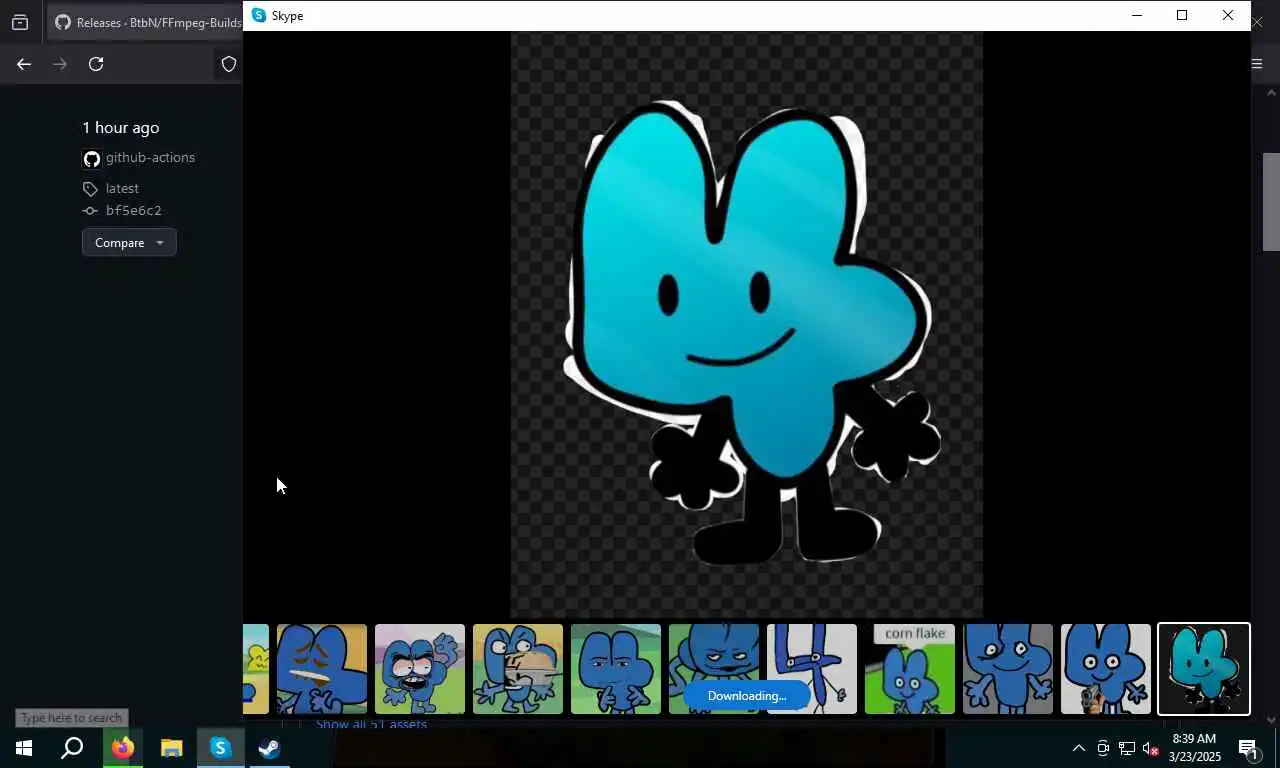Click the '1 hour ago' timestamp
The image size is (1280, 768).
pos(120,127)
